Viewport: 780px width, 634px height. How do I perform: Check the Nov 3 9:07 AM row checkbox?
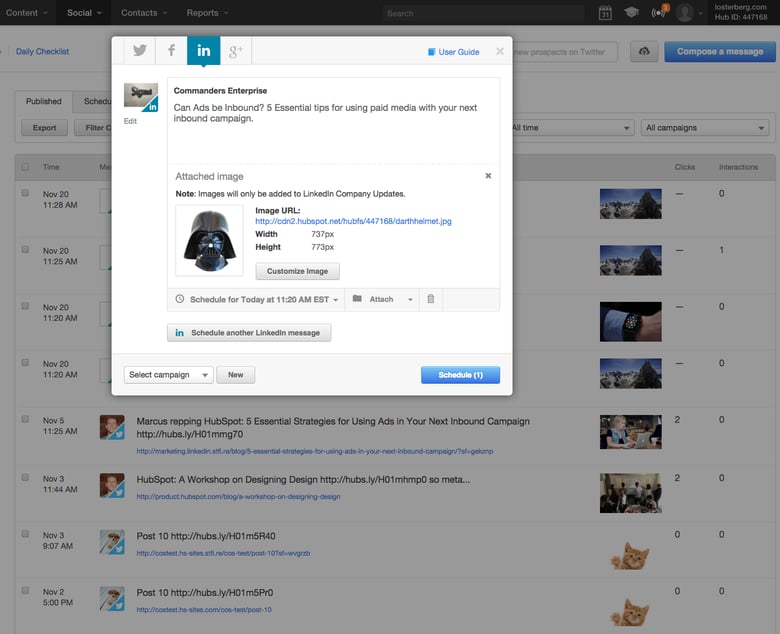[x=25, y=534]
